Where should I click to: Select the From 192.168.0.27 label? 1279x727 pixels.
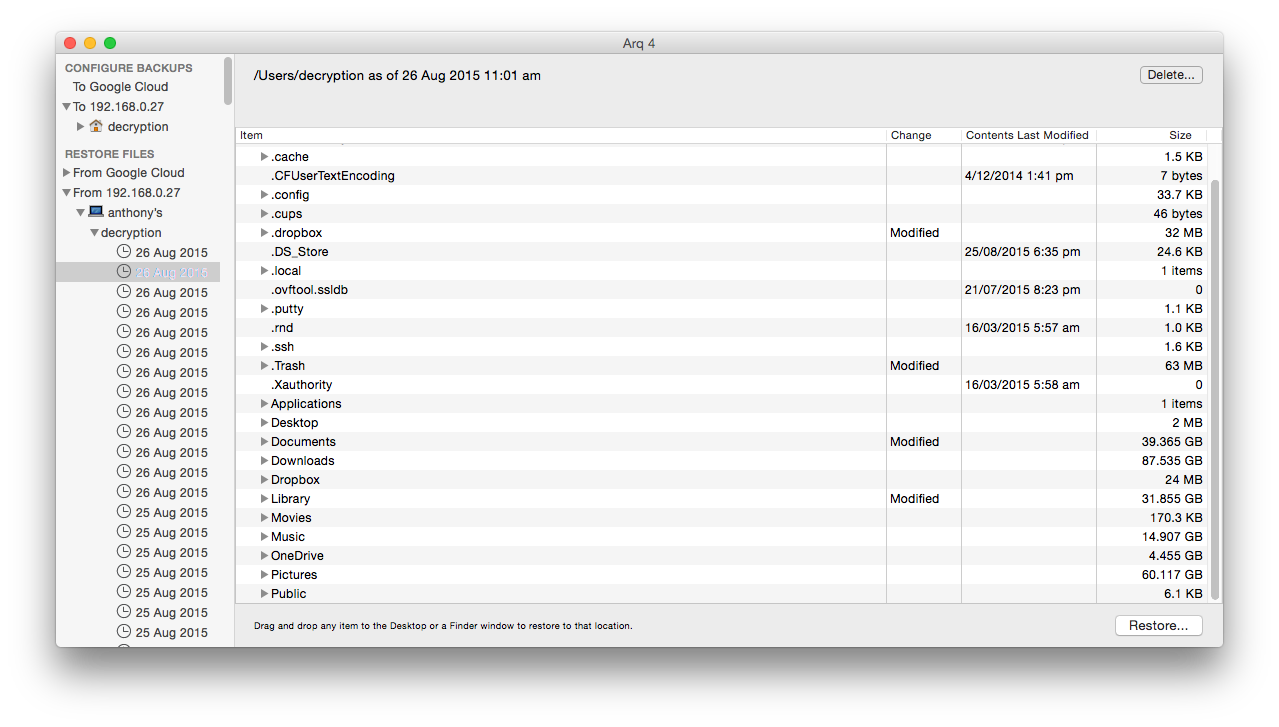(x=127, y=193)
